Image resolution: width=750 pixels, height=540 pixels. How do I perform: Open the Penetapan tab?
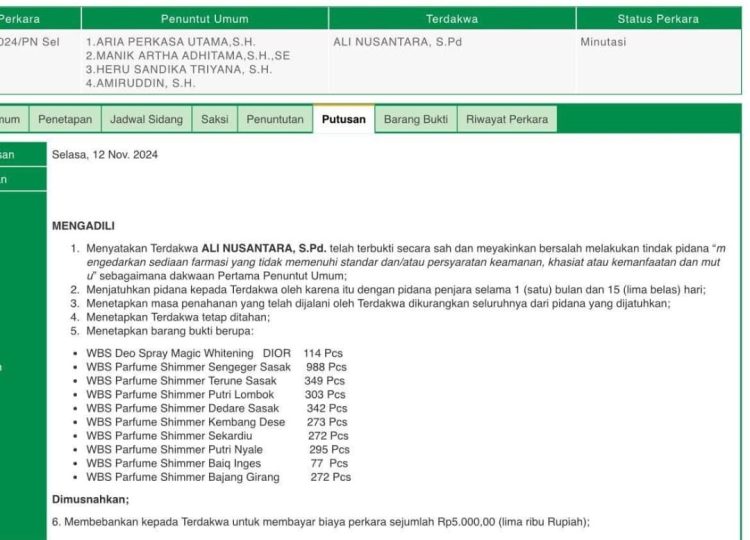[x=65, y=119]
